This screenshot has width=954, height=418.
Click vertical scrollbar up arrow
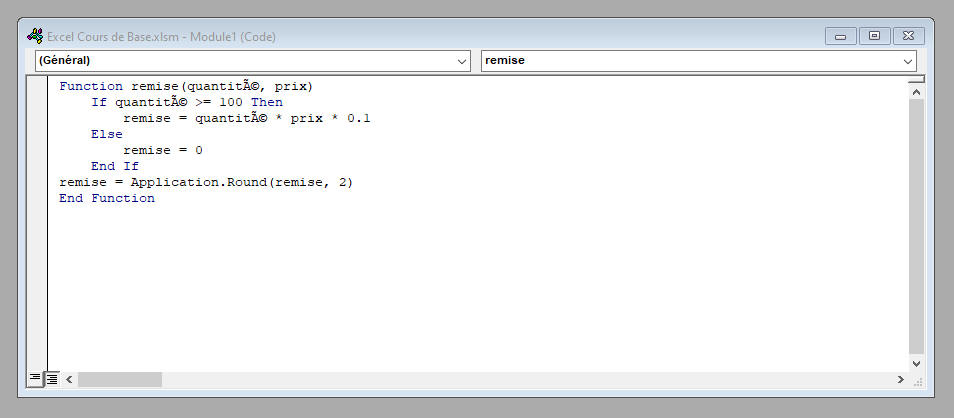(916, 92)
